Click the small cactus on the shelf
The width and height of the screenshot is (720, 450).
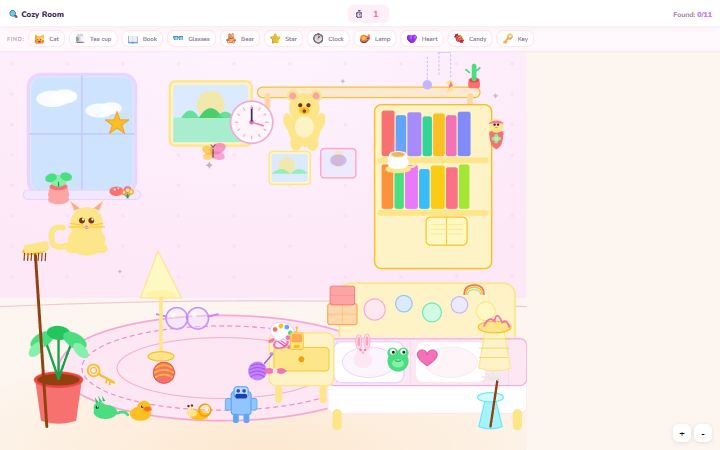coord(473,76)
